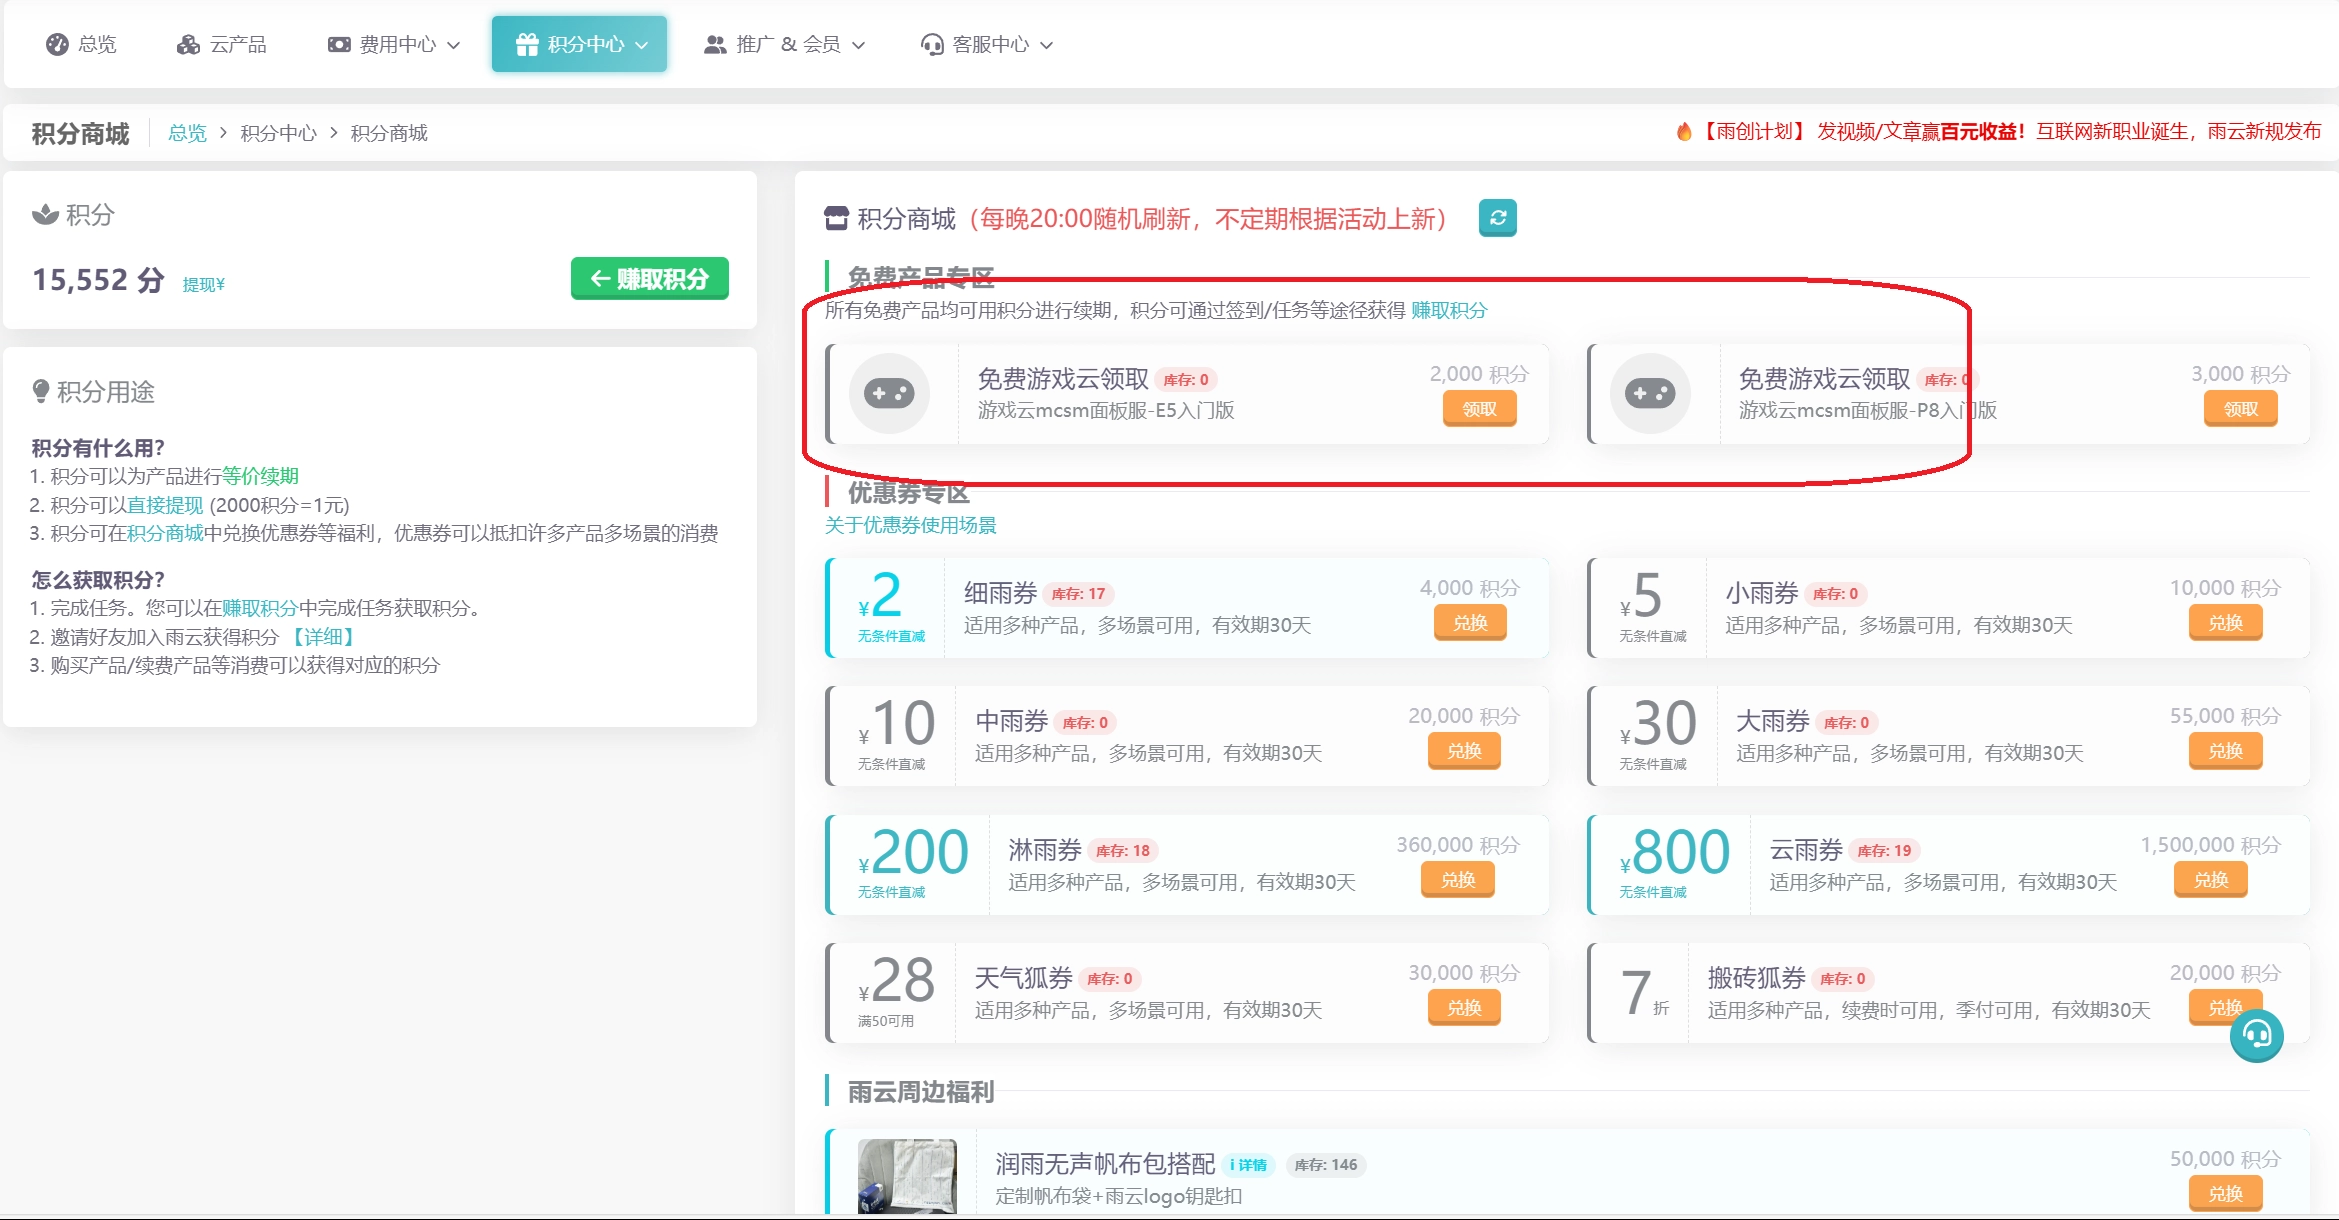Click the gamepad icon for E5入门版
The width and height of the screenshot is (2339, 1220).
coord(888,394)
